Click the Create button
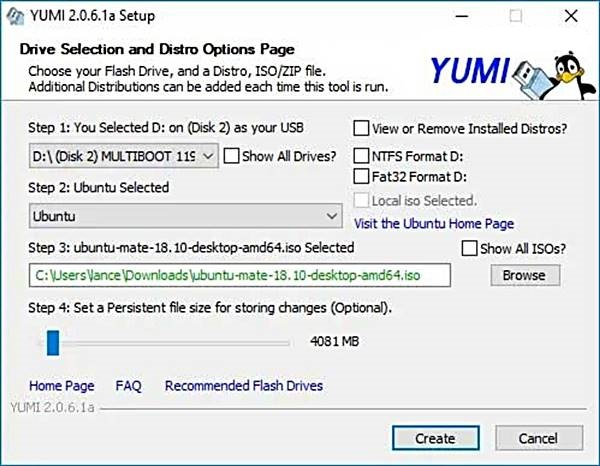This screenshot has height=466, width=600. pyautogui.click(x=435, y=438)
